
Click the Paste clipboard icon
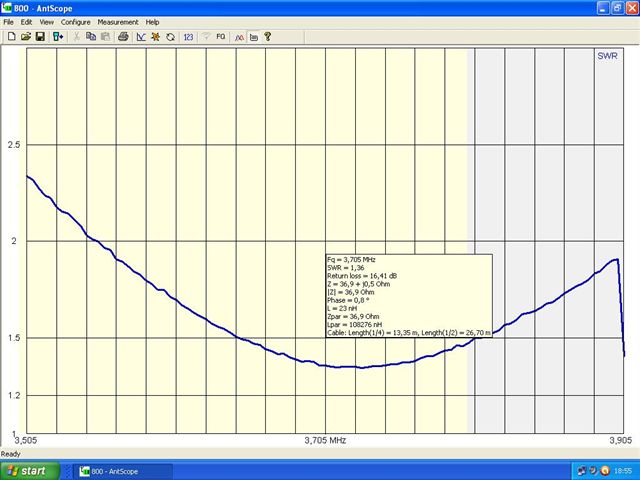105,37
